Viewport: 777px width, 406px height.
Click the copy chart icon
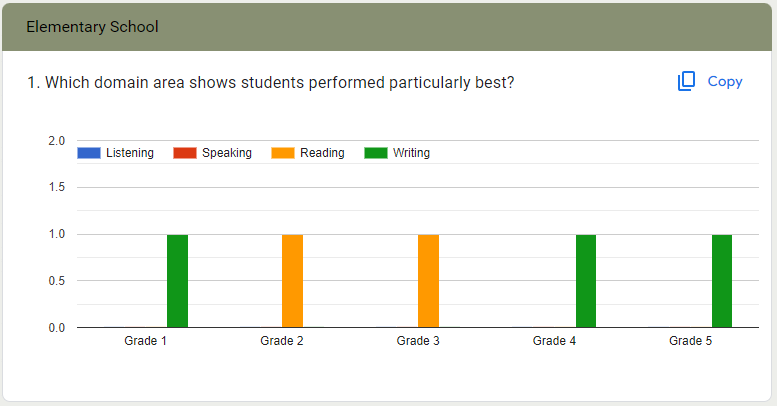point(686,82)
